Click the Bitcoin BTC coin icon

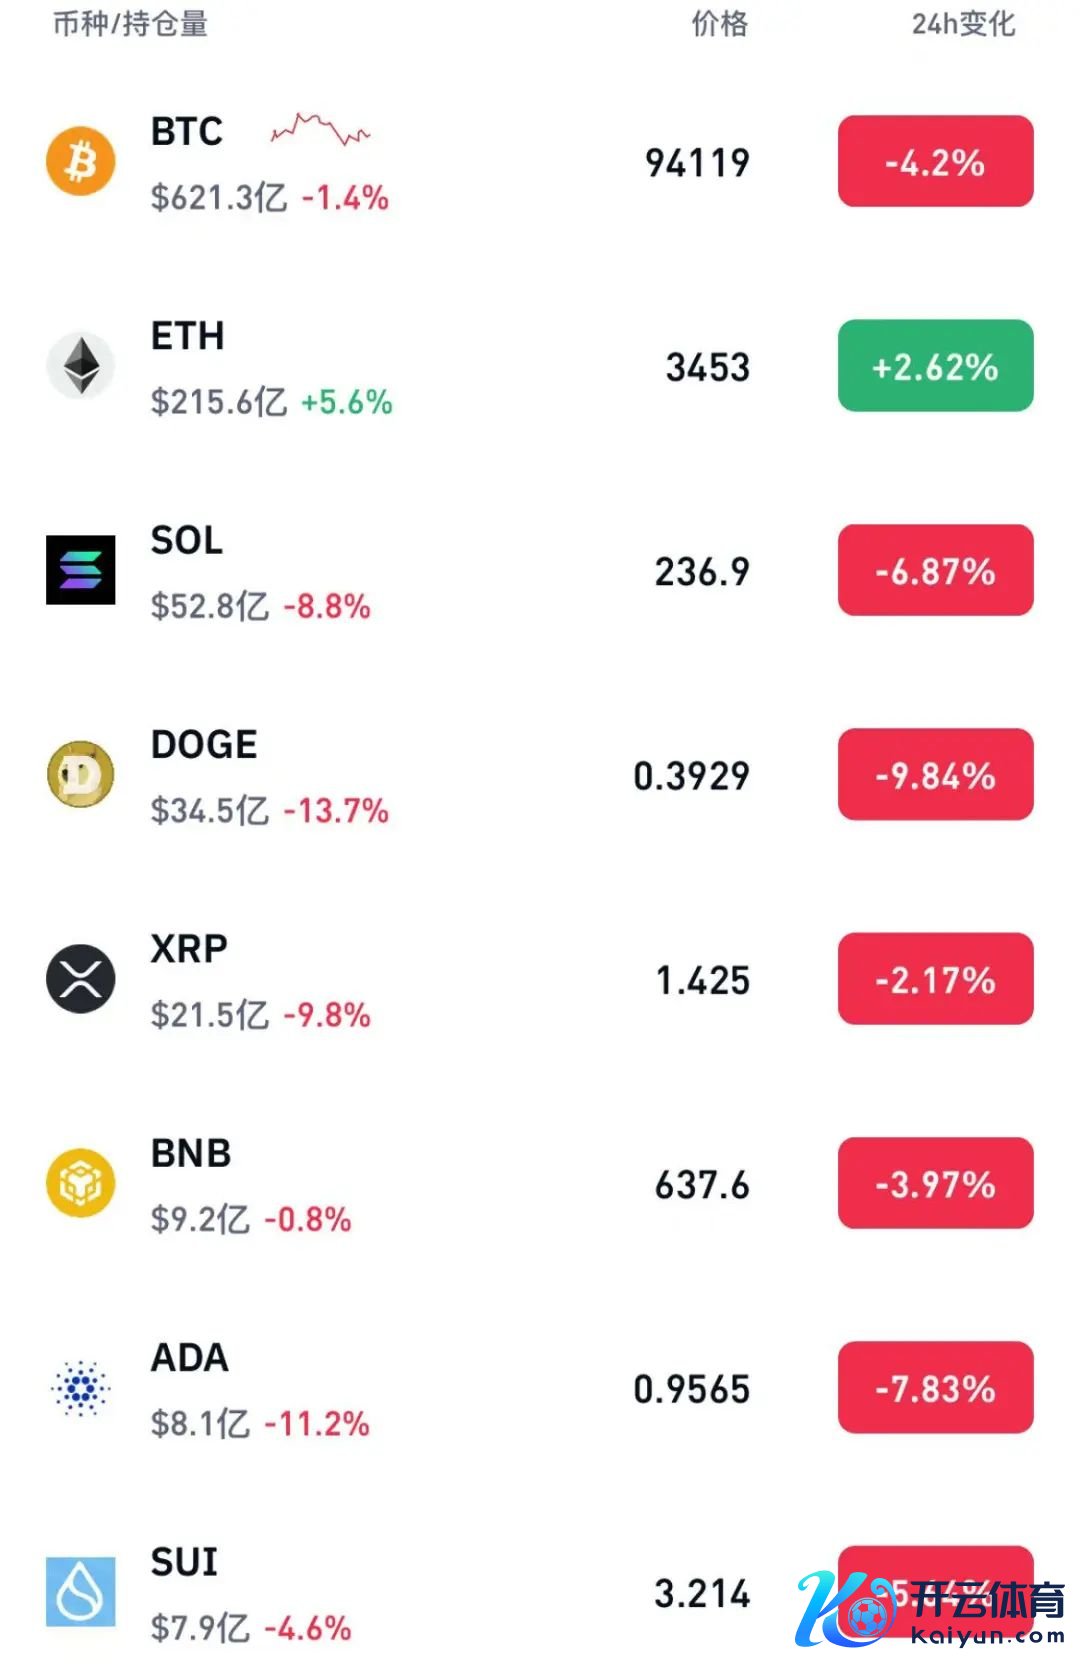[81, 161]
